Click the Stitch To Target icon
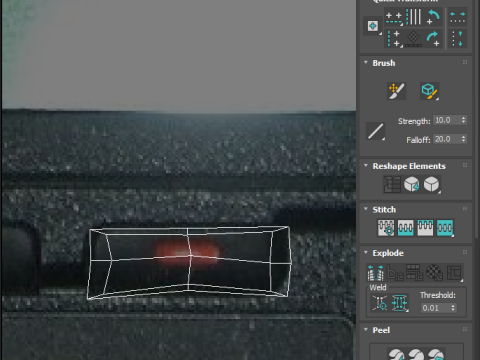 [x=386, y=228]
